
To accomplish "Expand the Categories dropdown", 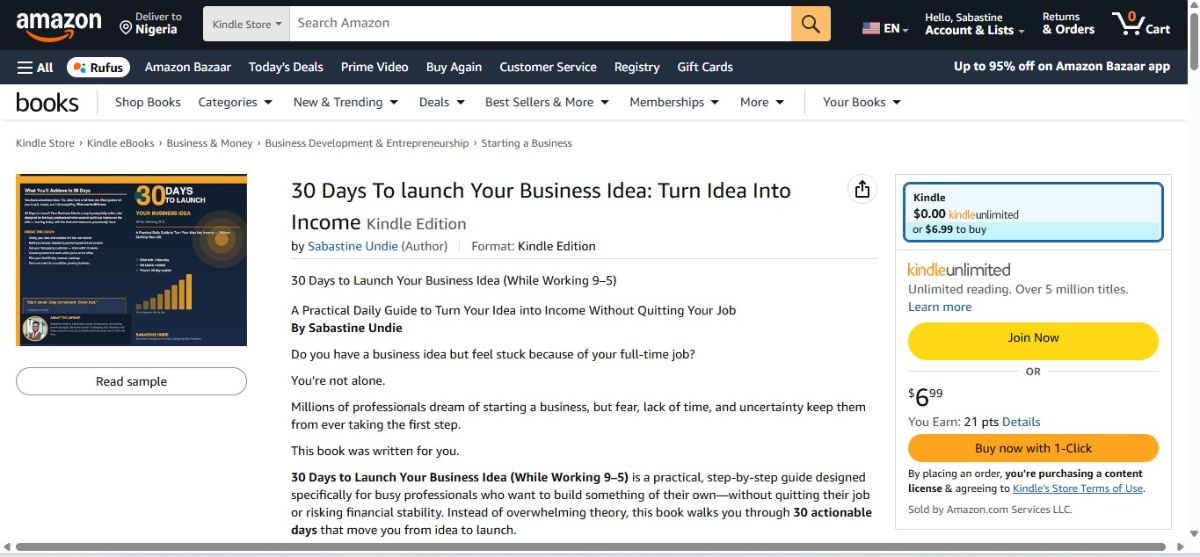I will [x=235, y=102].
